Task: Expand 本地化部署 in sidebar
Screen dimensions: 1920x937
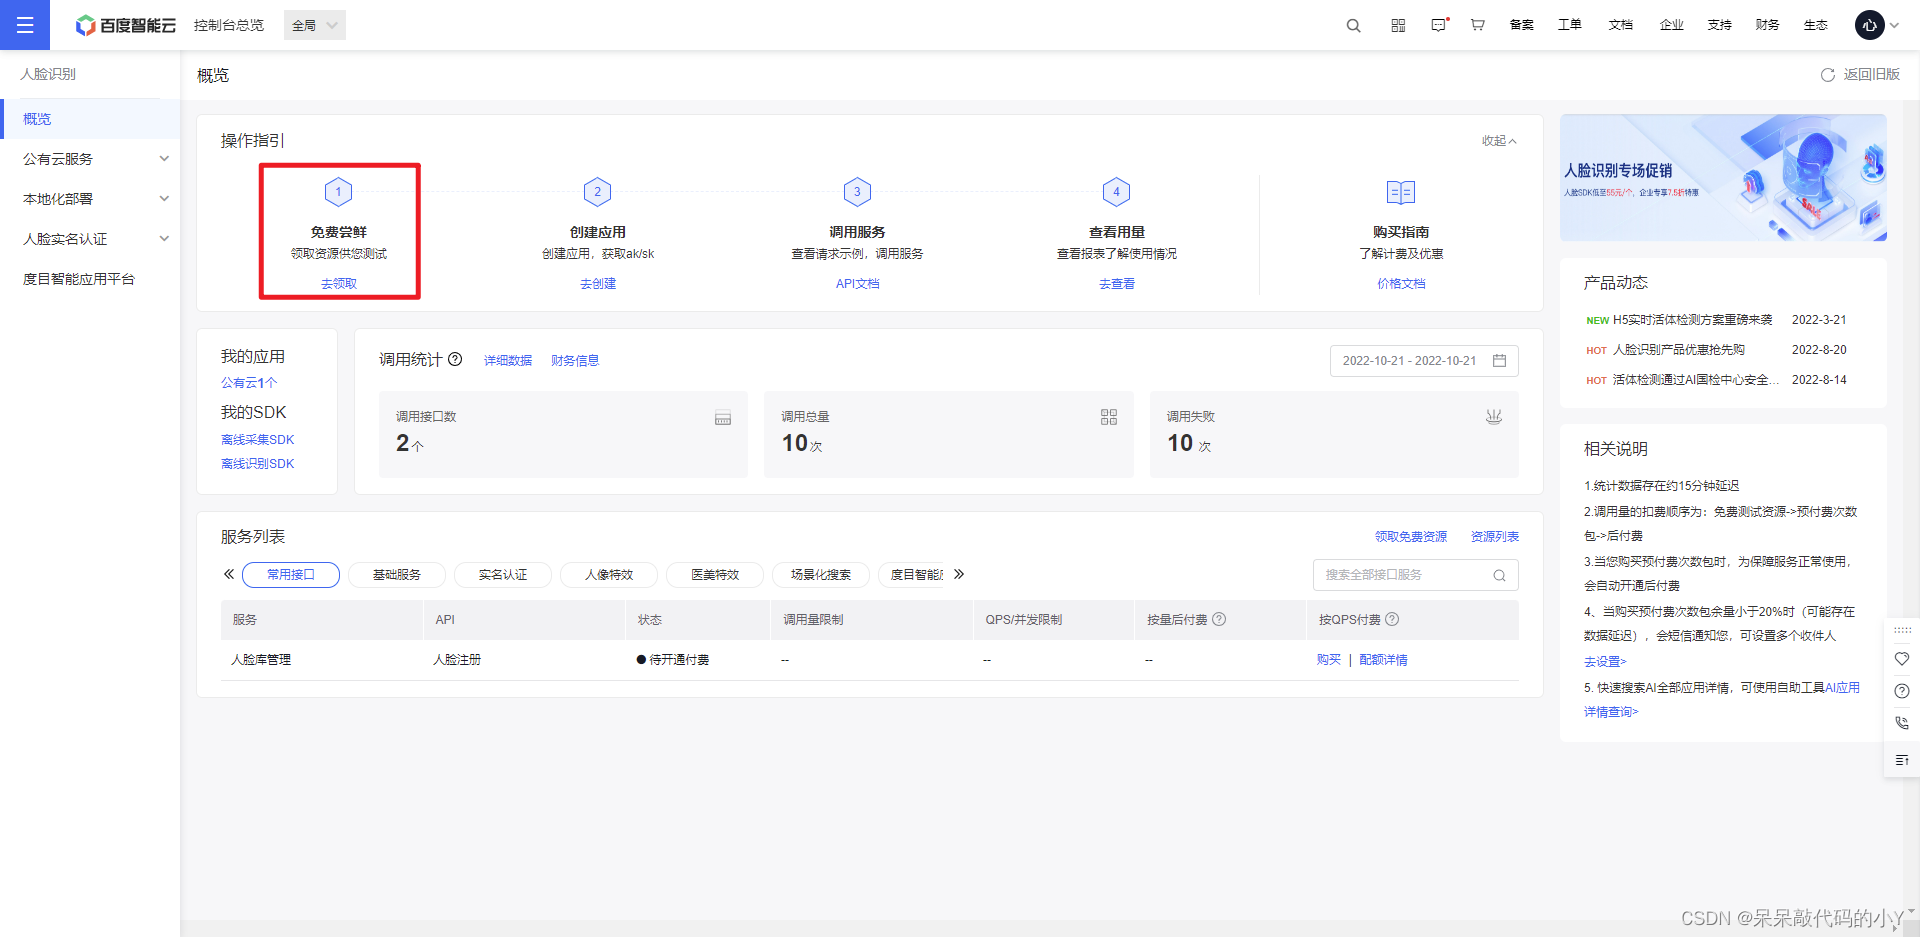Action: coord(90,199)
